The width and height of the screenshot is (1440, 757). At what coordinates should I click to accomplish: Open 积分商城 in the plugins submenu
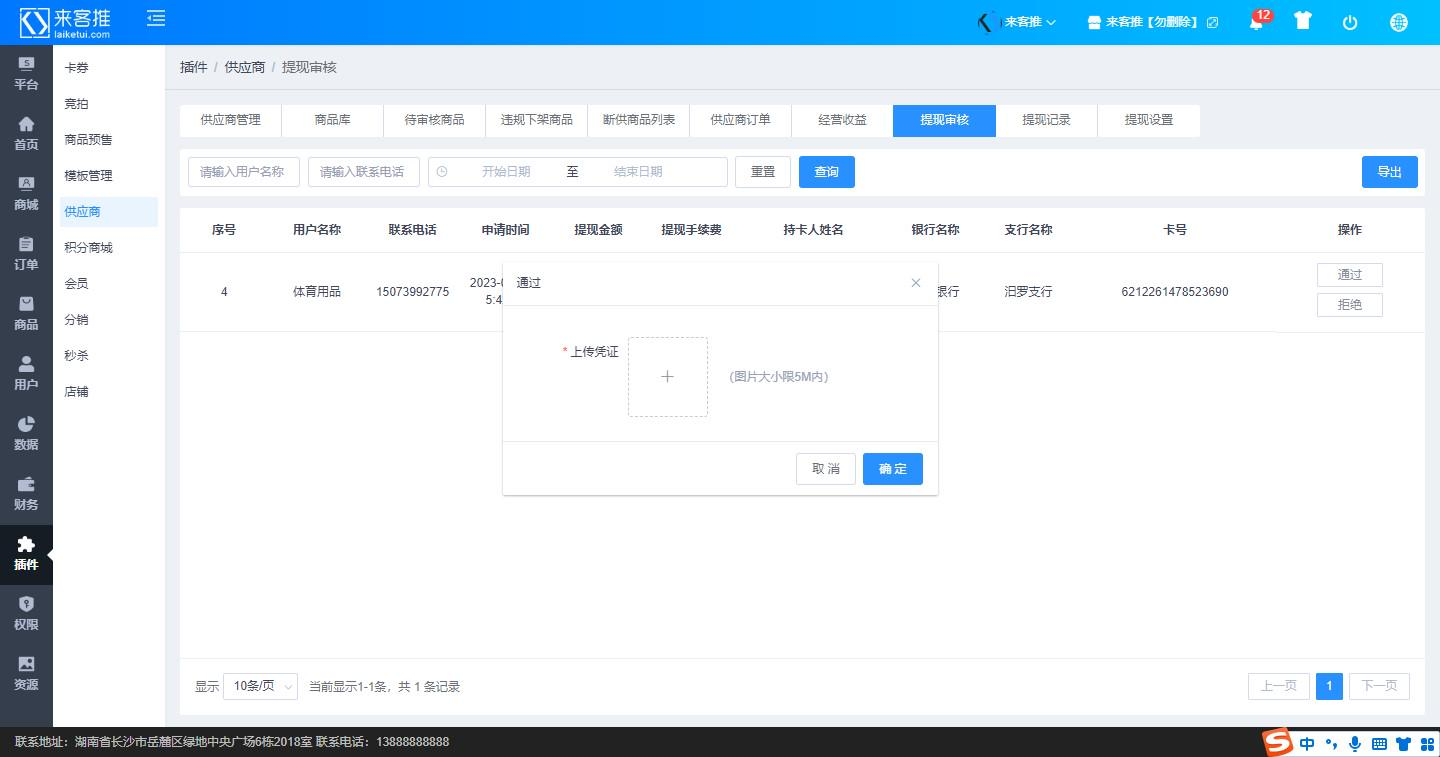click(x=107, y=248)
